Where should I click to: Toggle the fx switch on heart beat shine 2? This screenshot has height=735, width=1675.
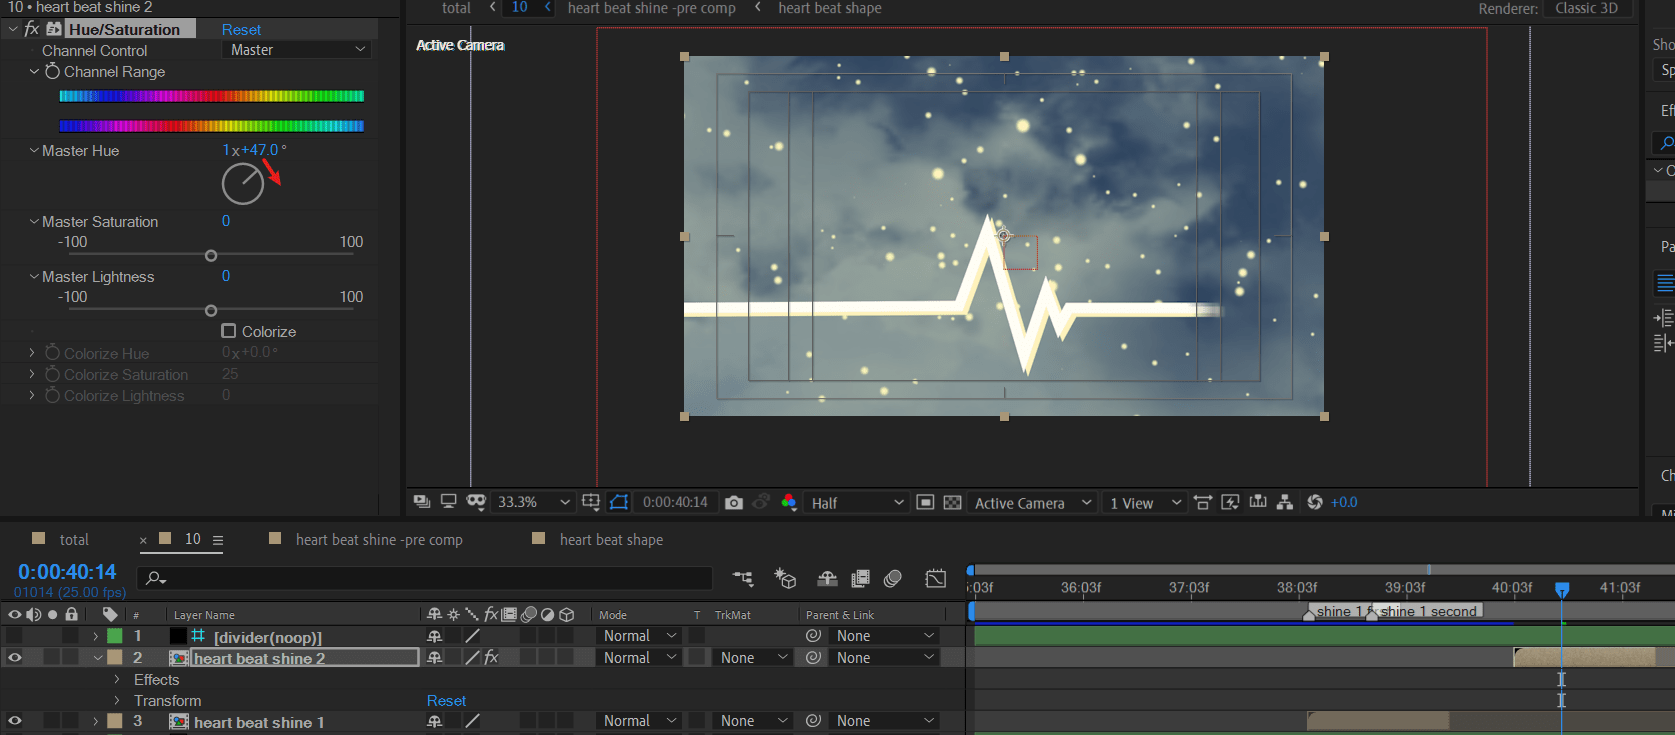tap(491, 657)
